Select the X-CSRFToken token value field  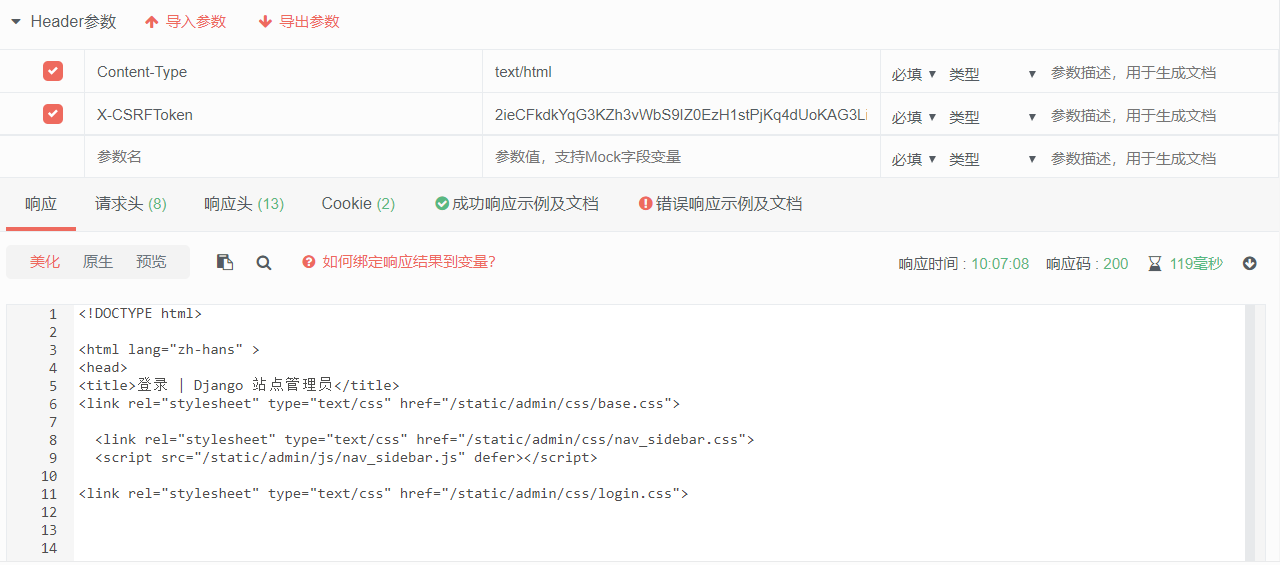pyautogui.click(x=681, y=114)
